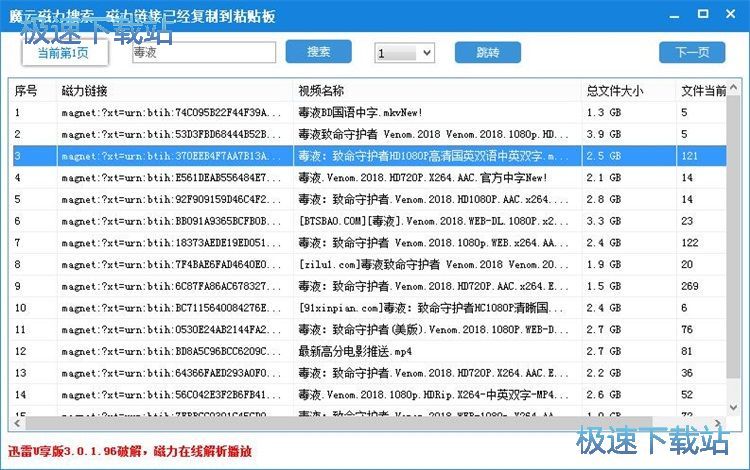Image resolution: width=750 pixels, height=470 pixels.
Task: Click video name 毒液：致命守护者(美版).Venom.2018
Action: click(x=433, y=329)
